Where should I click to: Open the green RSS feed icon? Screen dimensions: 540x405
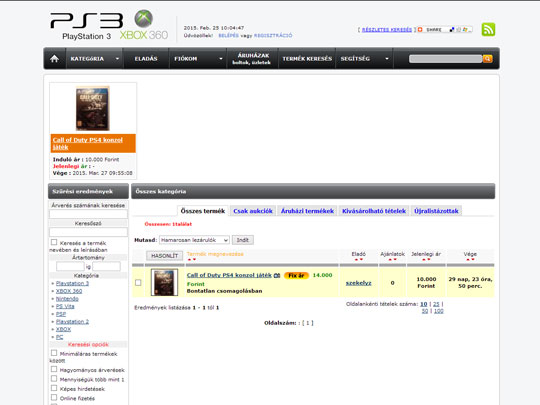(x=488, y=30)
